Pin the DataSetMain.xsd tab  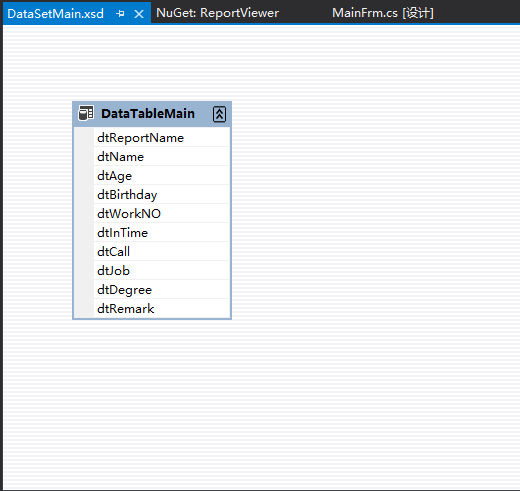[x=120, y=14]
